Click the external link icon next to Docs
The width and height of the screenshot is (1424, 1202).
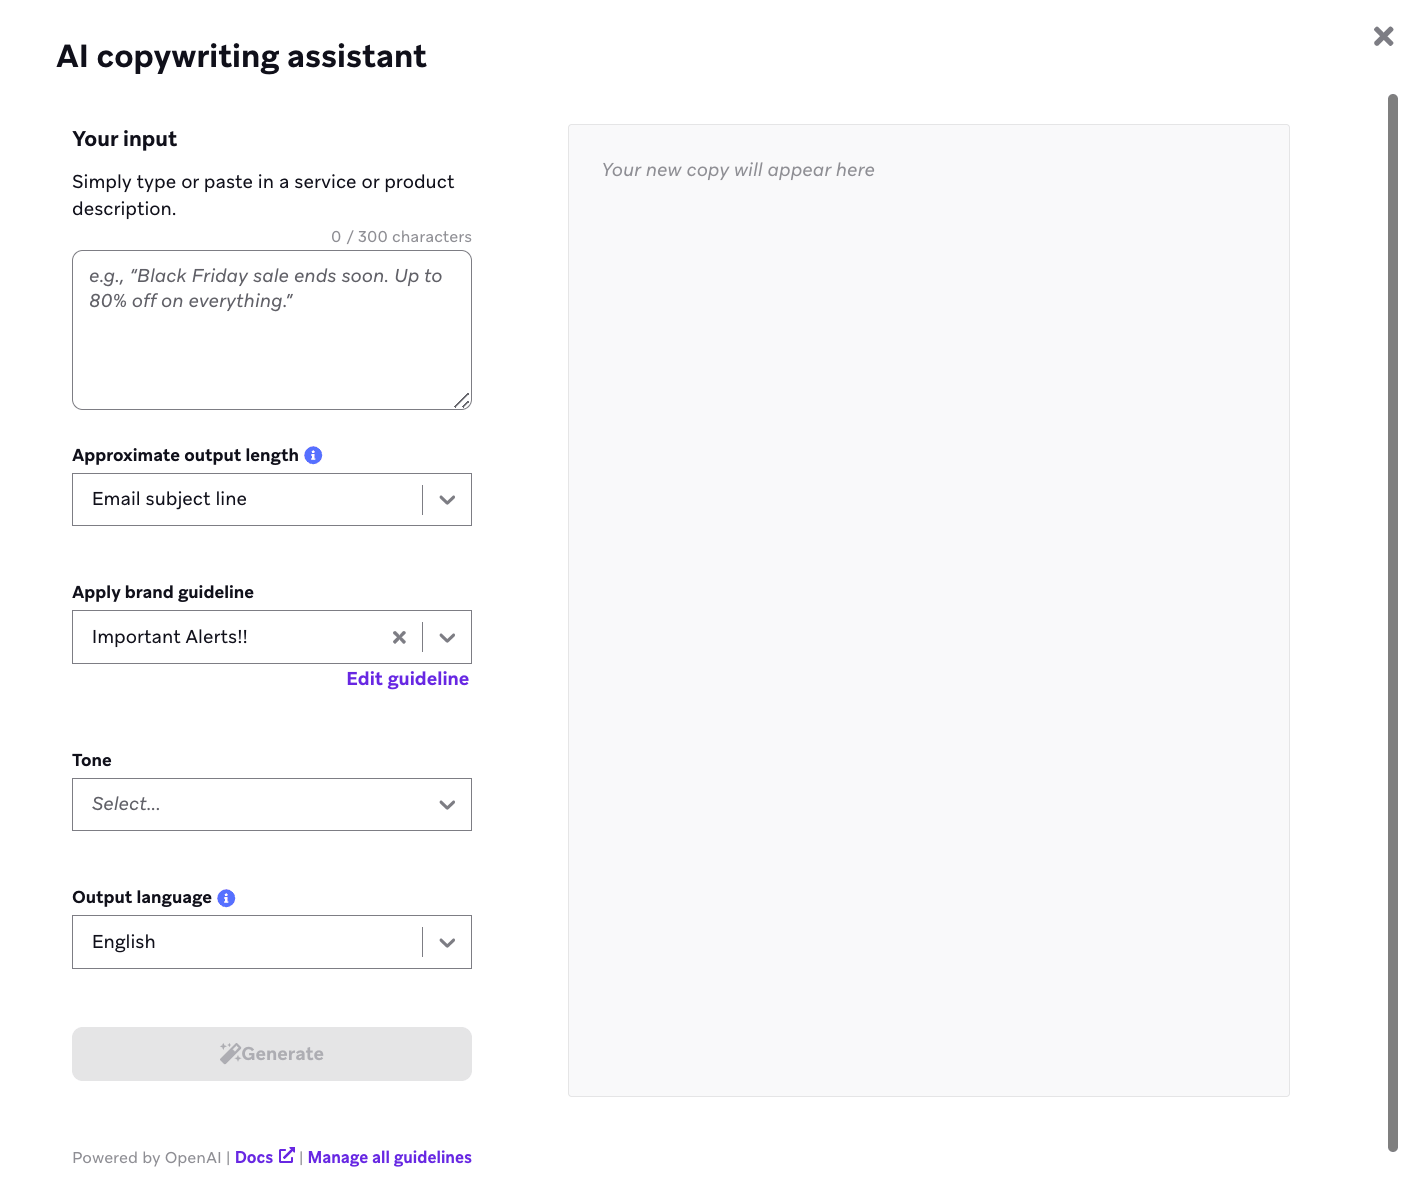pos(287,1155)
